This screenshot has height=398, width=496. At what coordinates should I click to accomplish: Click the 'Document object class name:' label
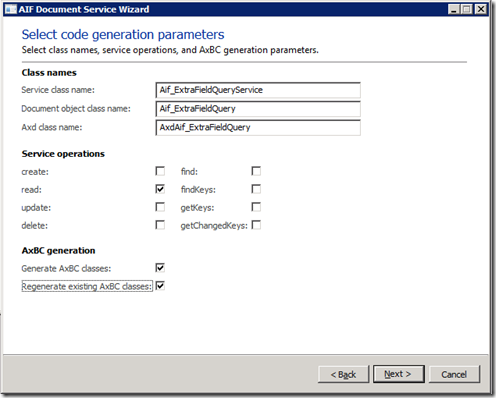pyautogui.click(x=76, y=109)
